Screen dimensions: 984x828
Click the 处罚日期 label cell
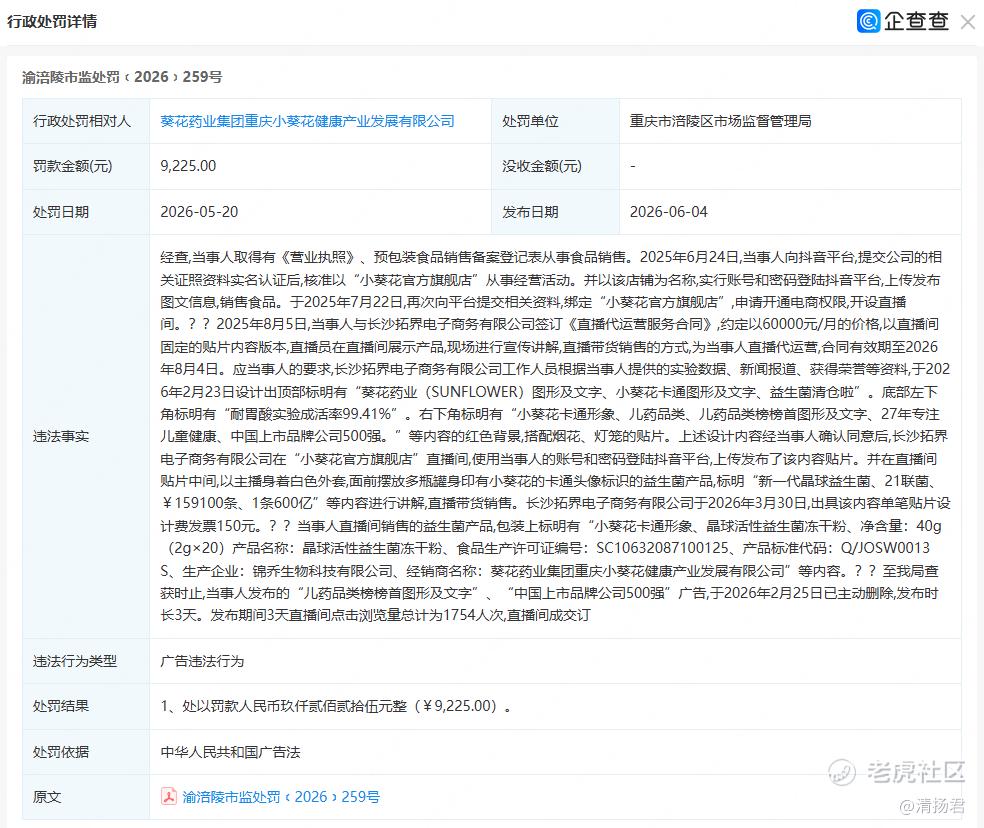click(86, 212)
